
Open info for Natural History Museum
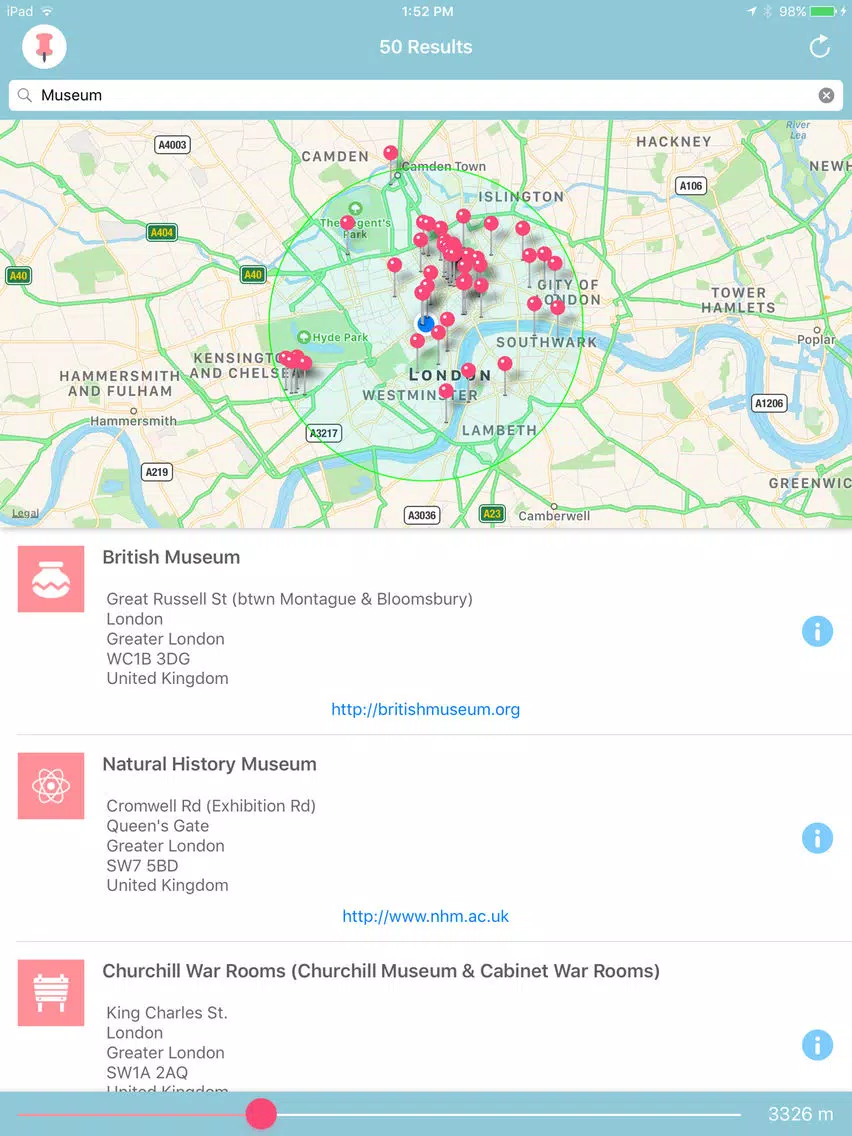click(x=817, y=838)
